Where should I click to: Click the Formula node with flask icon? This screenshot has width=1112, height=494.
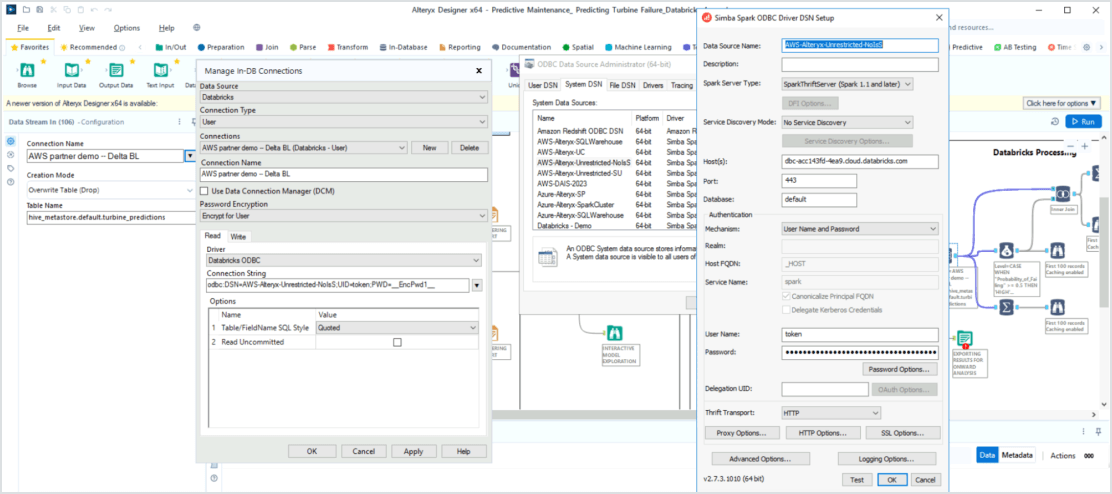pyautogui.click(x=1008, y=250)
